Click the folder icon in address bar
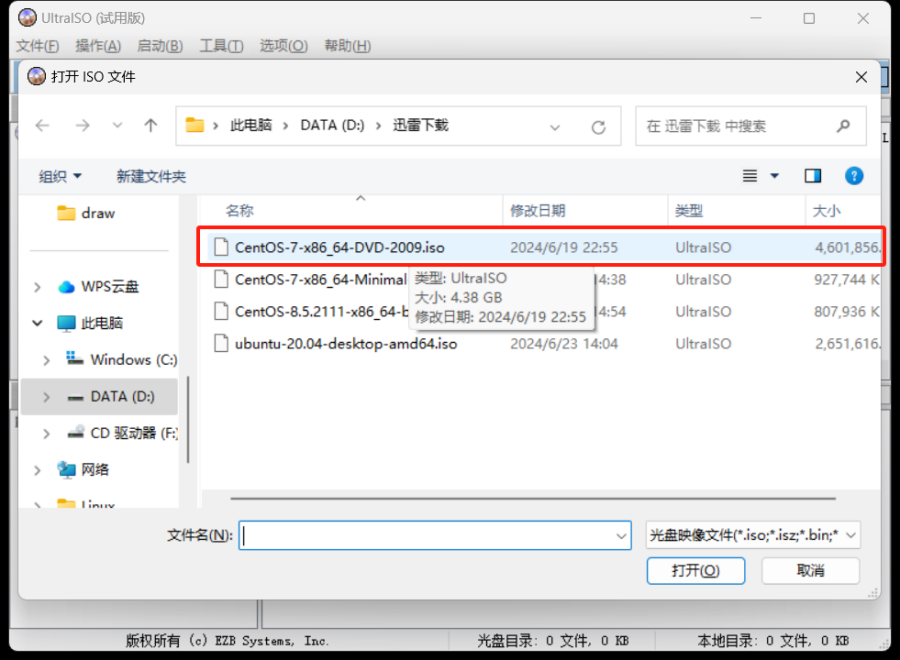900x660 pixels. [195, 125]
